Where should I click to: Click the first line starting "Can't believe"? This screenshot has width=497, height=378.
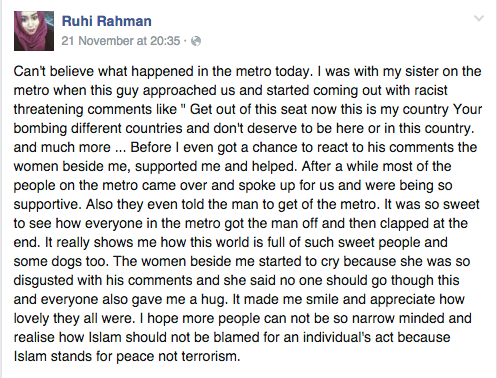(247, 71)
